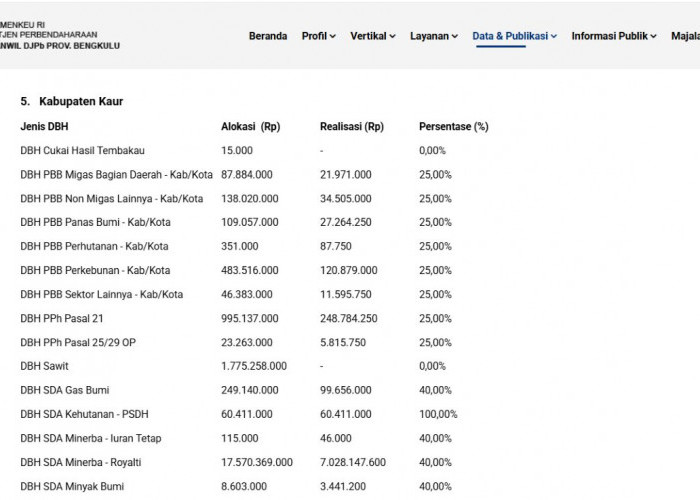The image size is (700, 500).
Task: Click the 17.570.369.000 allocation value
Action: pyautogui.click(x=257, y=462)
